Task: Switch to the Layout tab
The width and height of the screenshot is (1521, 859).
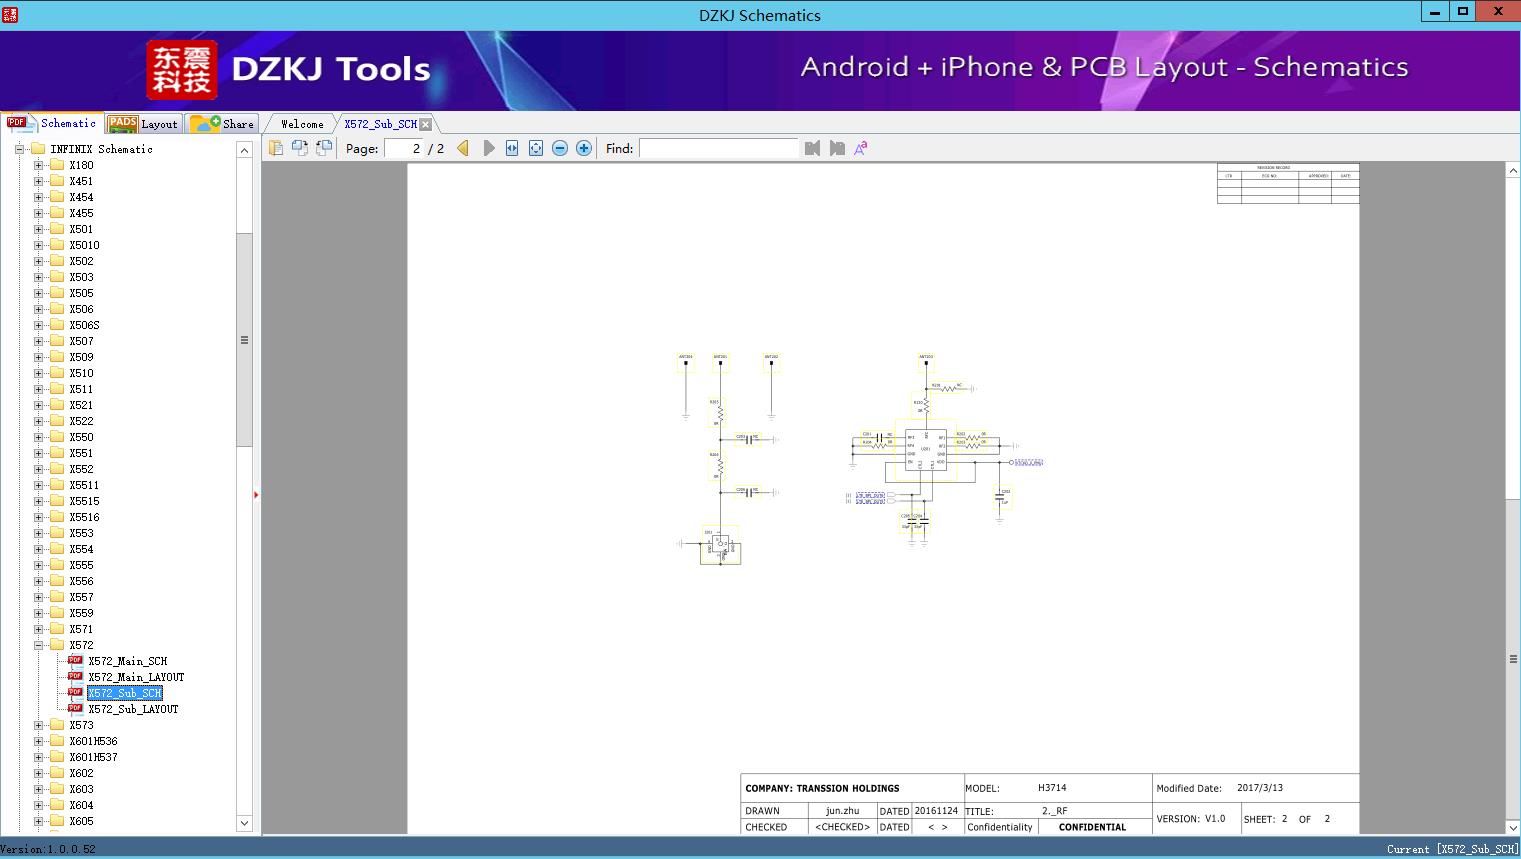Action: point(143,124)
